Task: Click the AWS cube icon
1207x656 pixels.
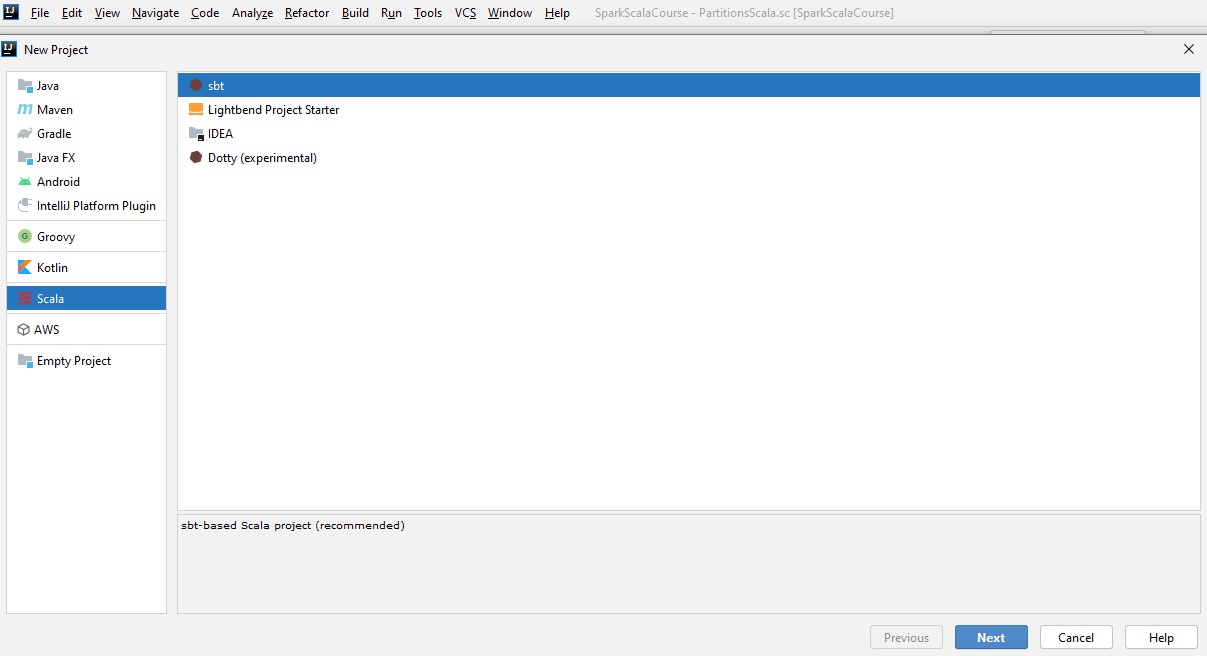Action: click(24, 330)
